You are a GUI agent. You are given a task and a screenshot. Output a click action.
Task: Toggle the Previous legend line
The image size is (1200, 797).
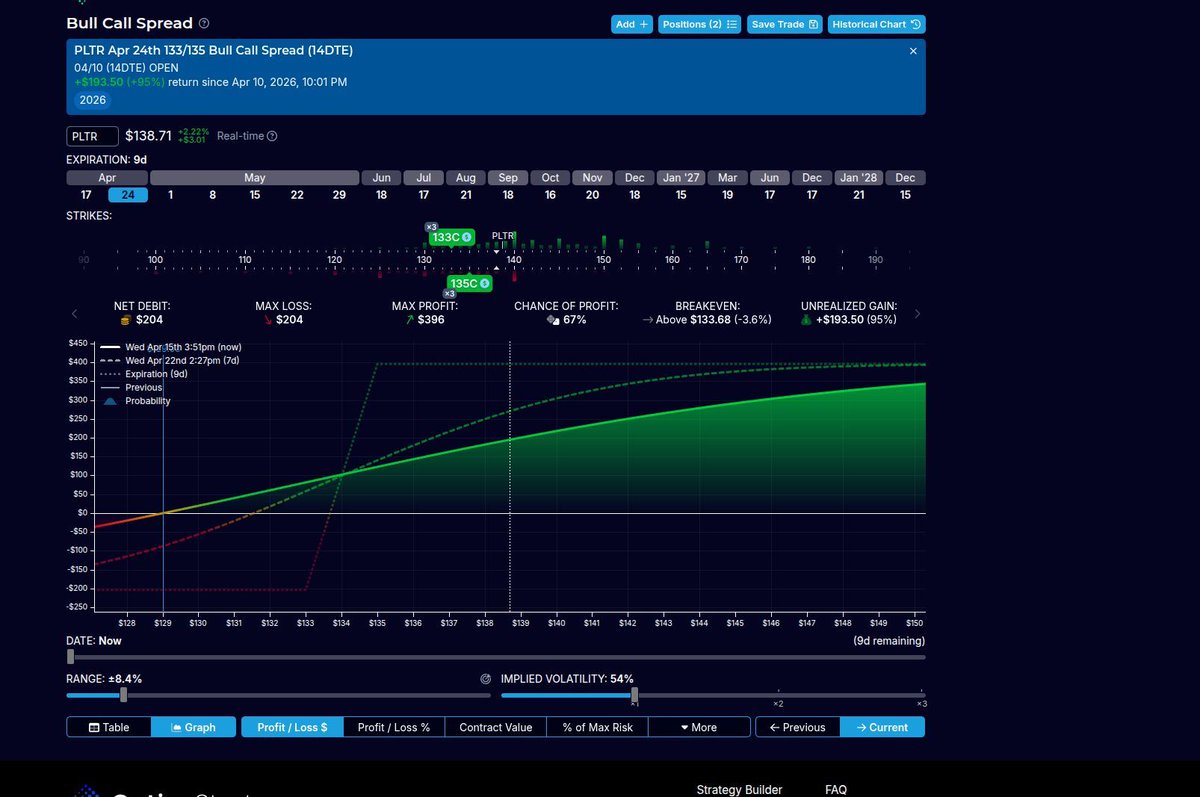[x=131, y=387]
